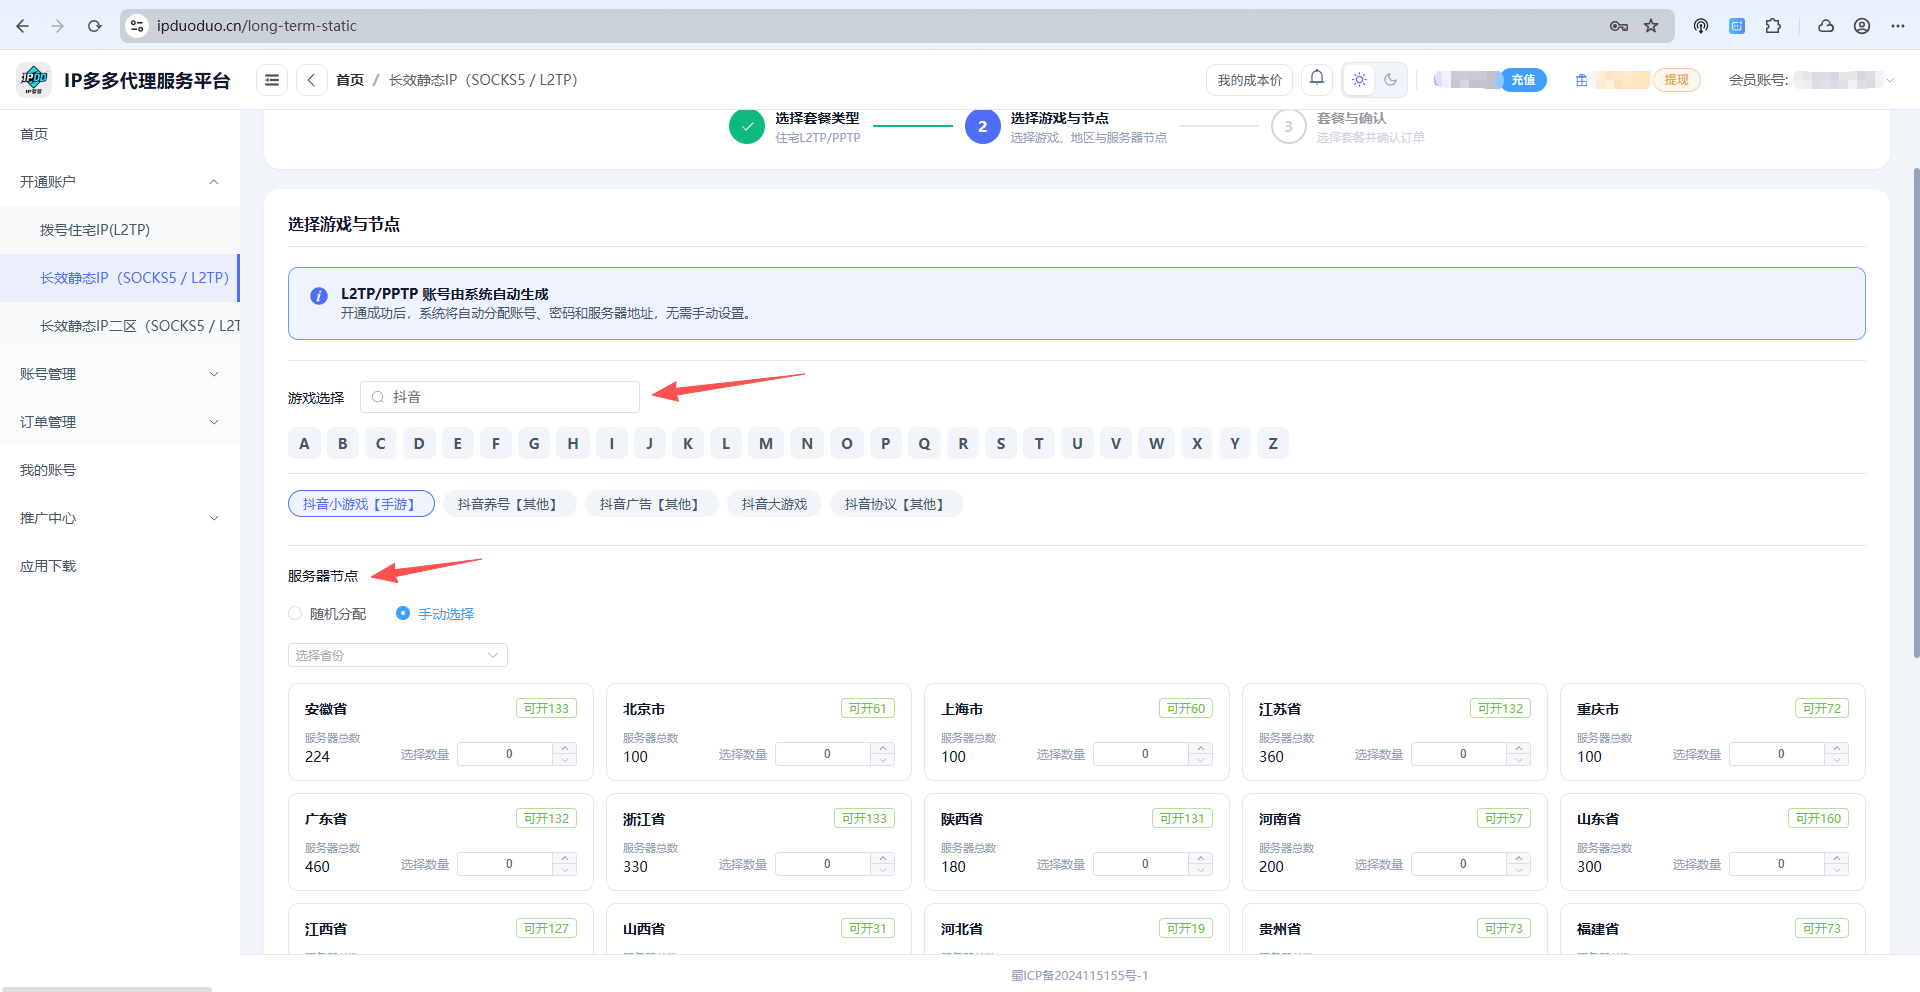Click the completed step checkmark circle
Image resolution: width=1920 pixels, height=992 pixels.
(746, 126)
